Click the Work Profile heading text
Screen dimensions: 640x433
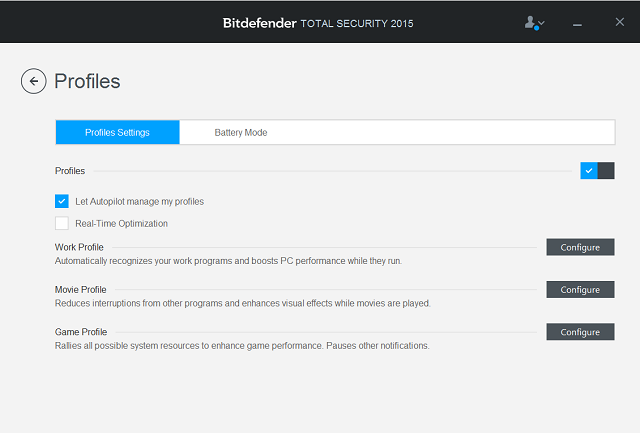click(79, 247)
